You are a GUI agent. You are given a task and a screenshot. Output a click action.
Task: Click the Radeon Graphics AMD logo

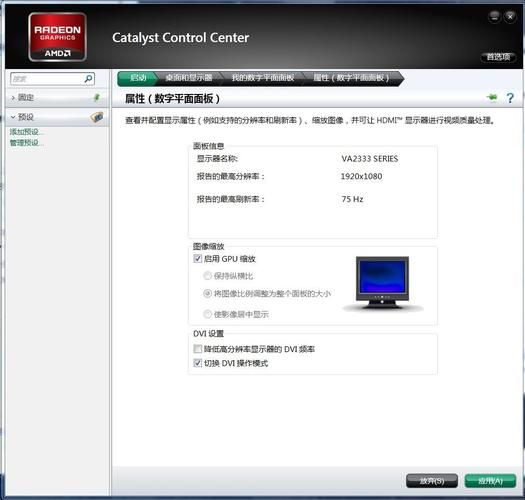pos(57,37)
